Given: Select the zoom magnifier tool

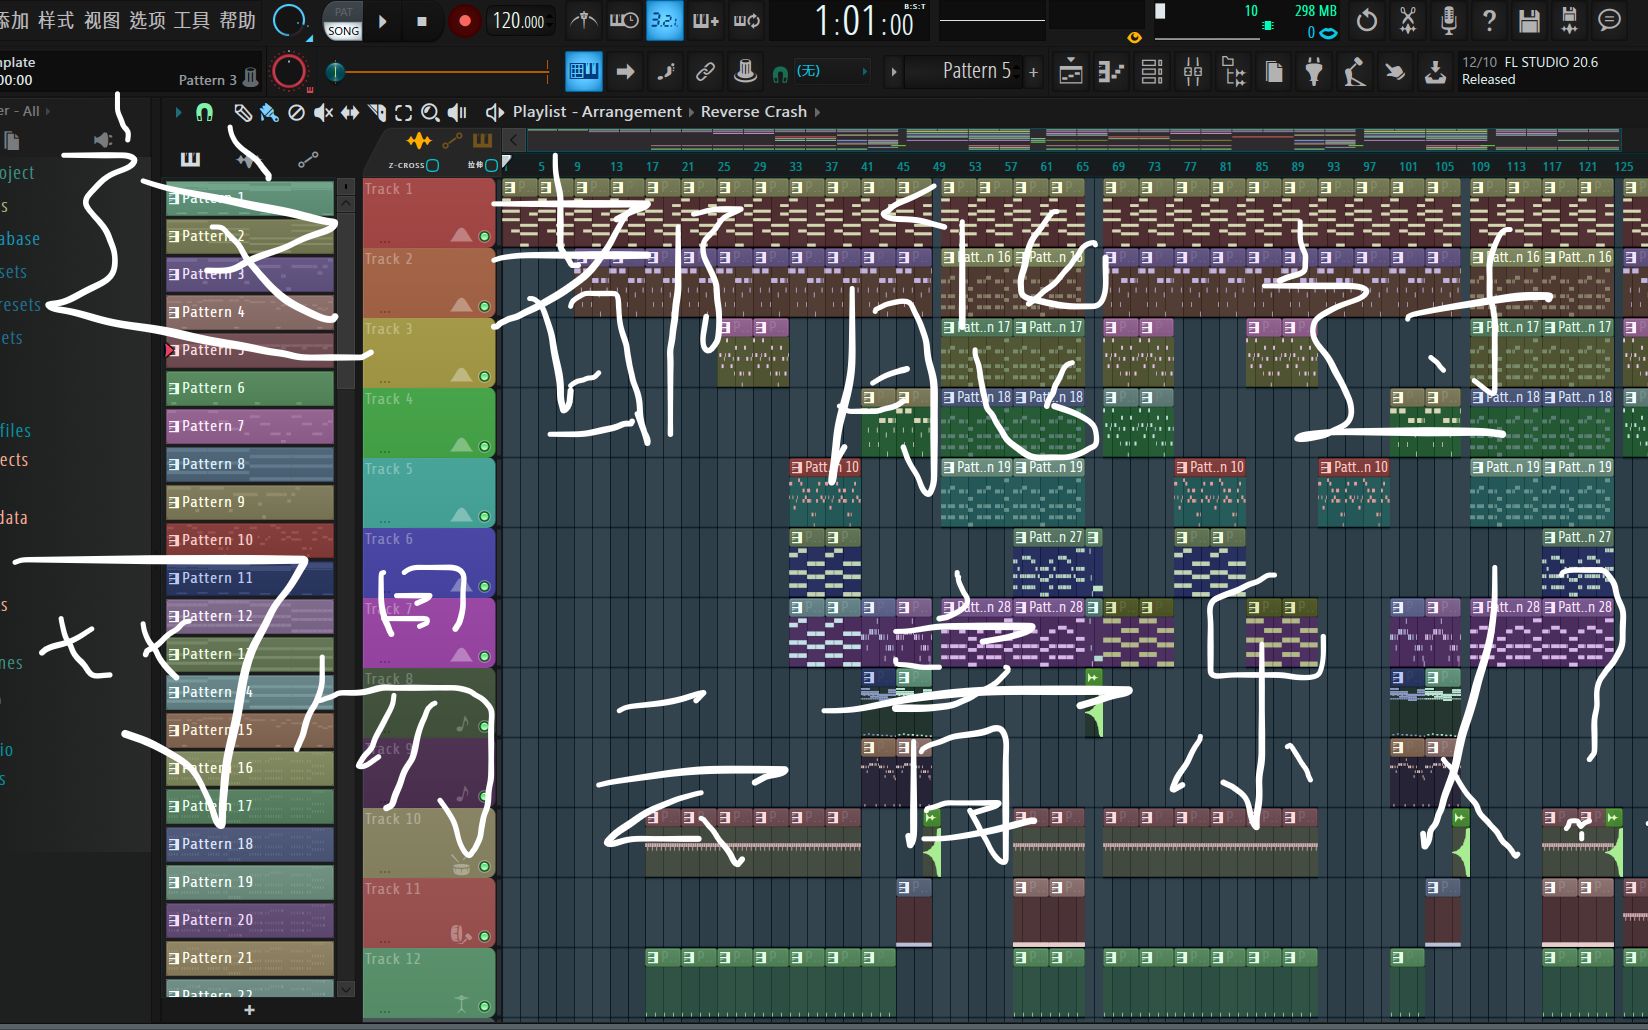Looking at the screenshot, I should point(429,112).
